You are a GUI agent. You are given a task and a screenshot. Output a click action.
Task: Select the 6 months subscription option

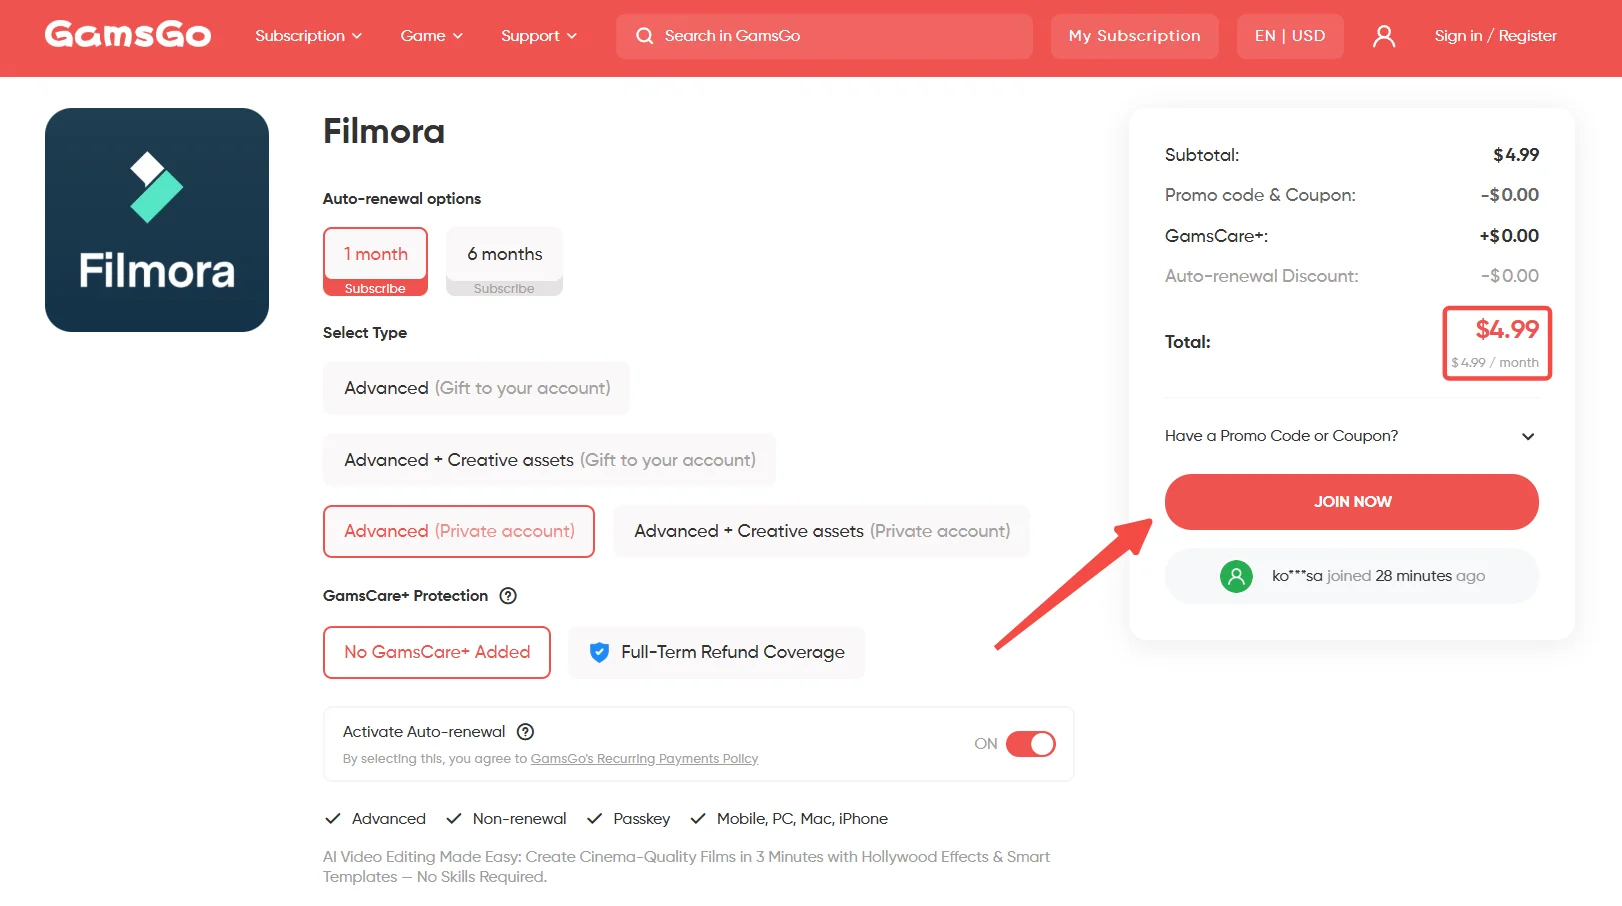click(x=504, y=261)
